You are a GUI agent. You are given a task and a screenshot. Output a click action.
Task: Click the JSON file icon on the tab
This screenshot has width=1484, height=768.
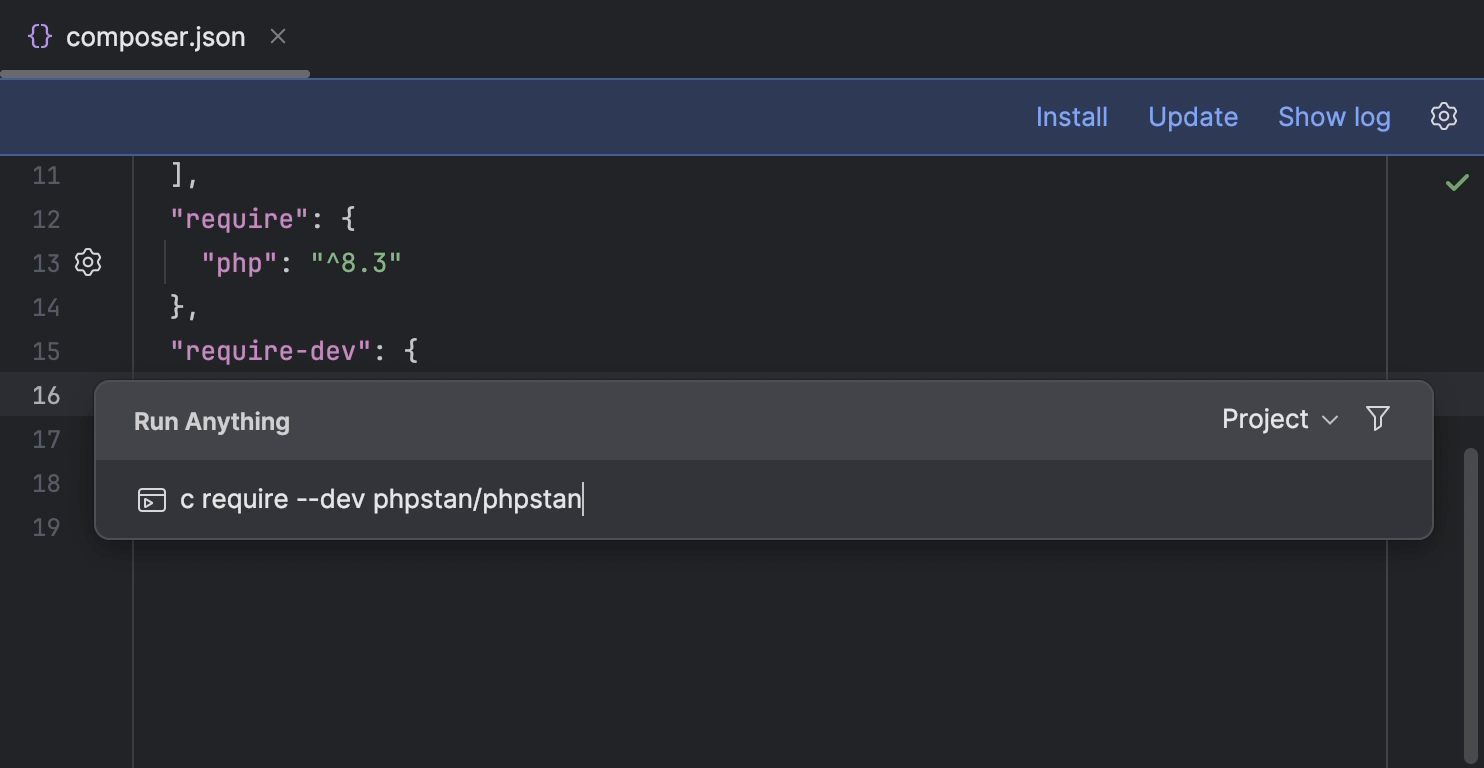39,36
